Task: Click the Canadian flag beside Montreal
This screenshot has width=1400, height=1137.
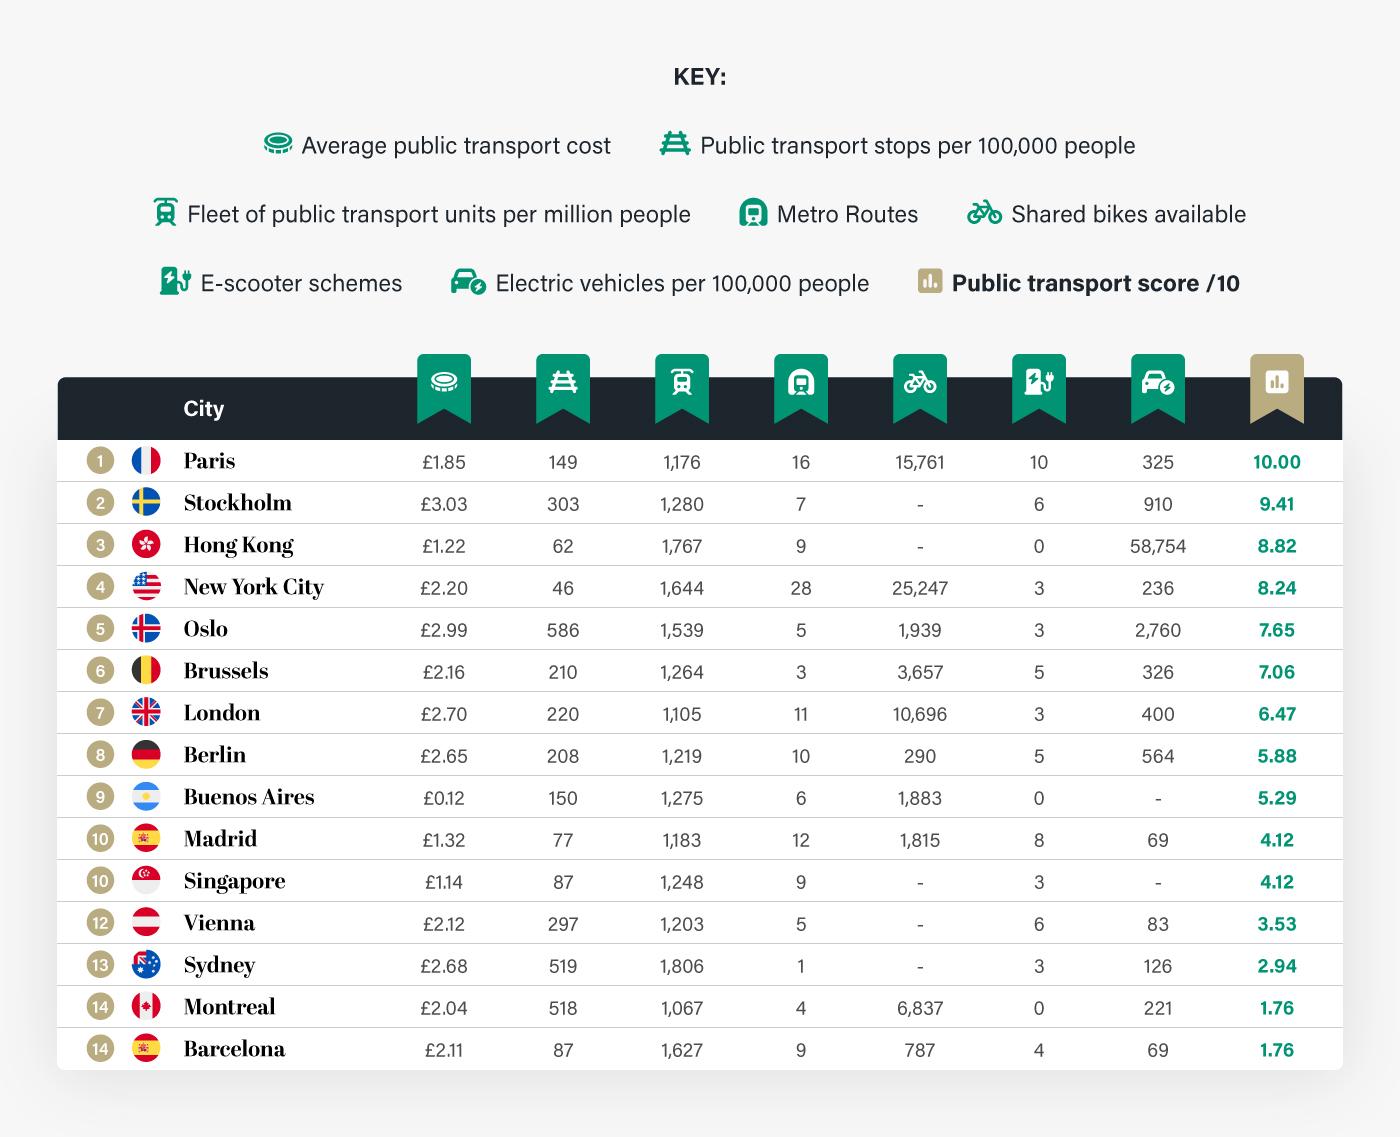Action: pyautogui.click(x=146, y=1007)
